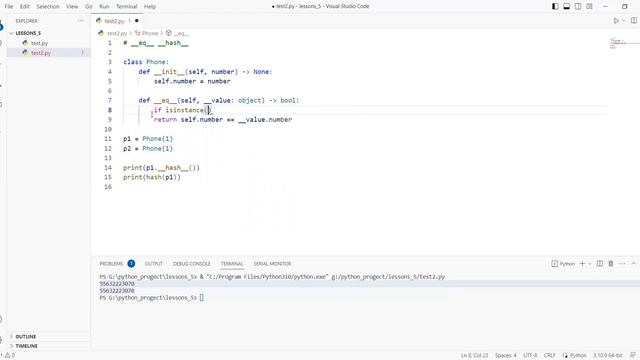Open Explorer views and more actions ellipsis

tap(80, 20)
